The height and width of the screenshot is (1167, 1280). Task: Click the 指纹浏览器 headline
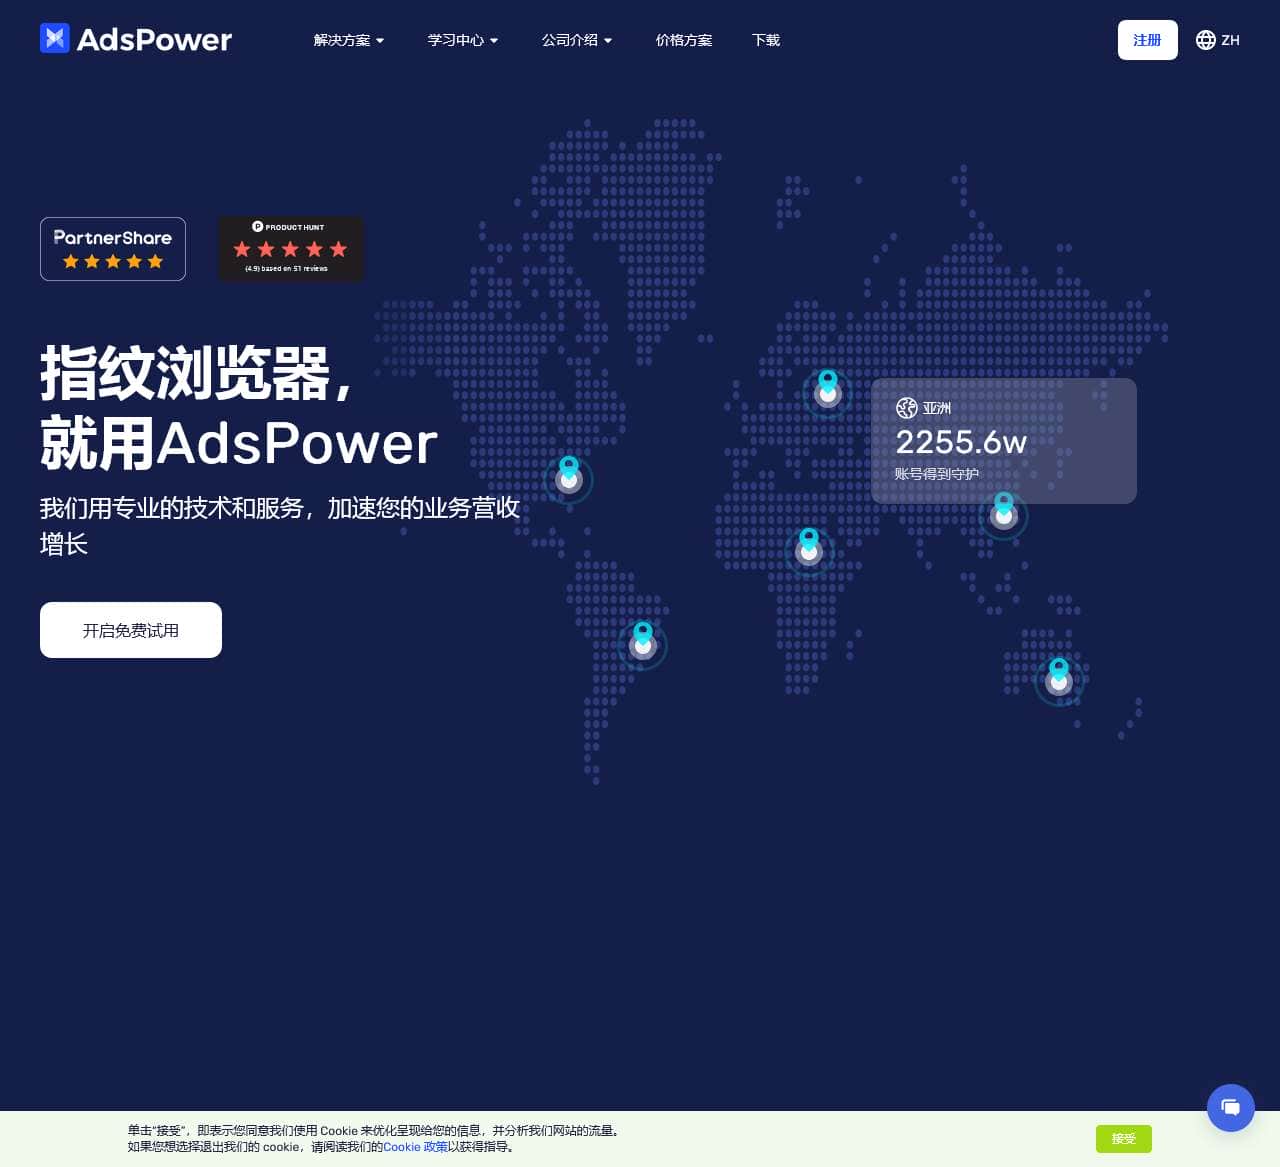pyautogui.click(x=196, y=374)
